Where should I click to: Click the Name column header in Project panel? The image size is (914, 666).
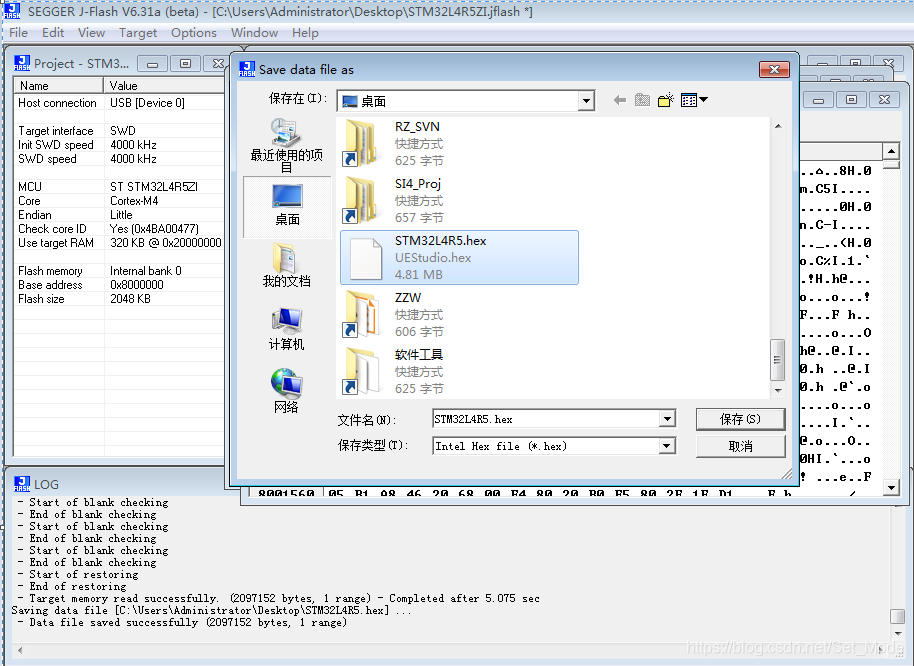point(58,86)
